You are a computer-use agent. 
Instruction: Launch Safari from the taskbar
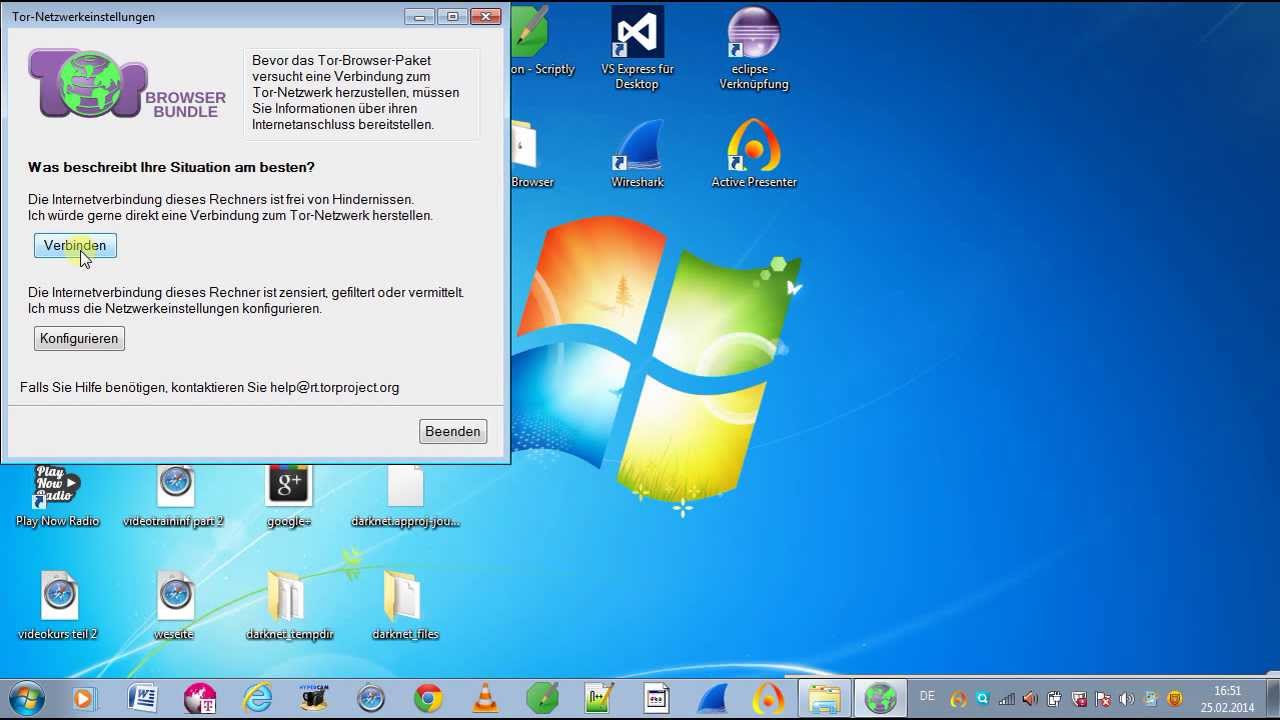point(371,698)
